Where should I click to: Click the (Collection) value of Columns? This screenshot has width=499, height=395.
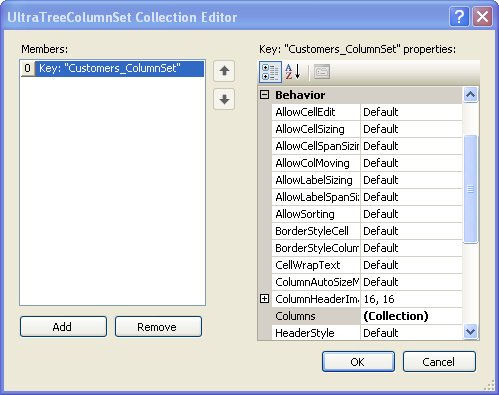point(411,316)
